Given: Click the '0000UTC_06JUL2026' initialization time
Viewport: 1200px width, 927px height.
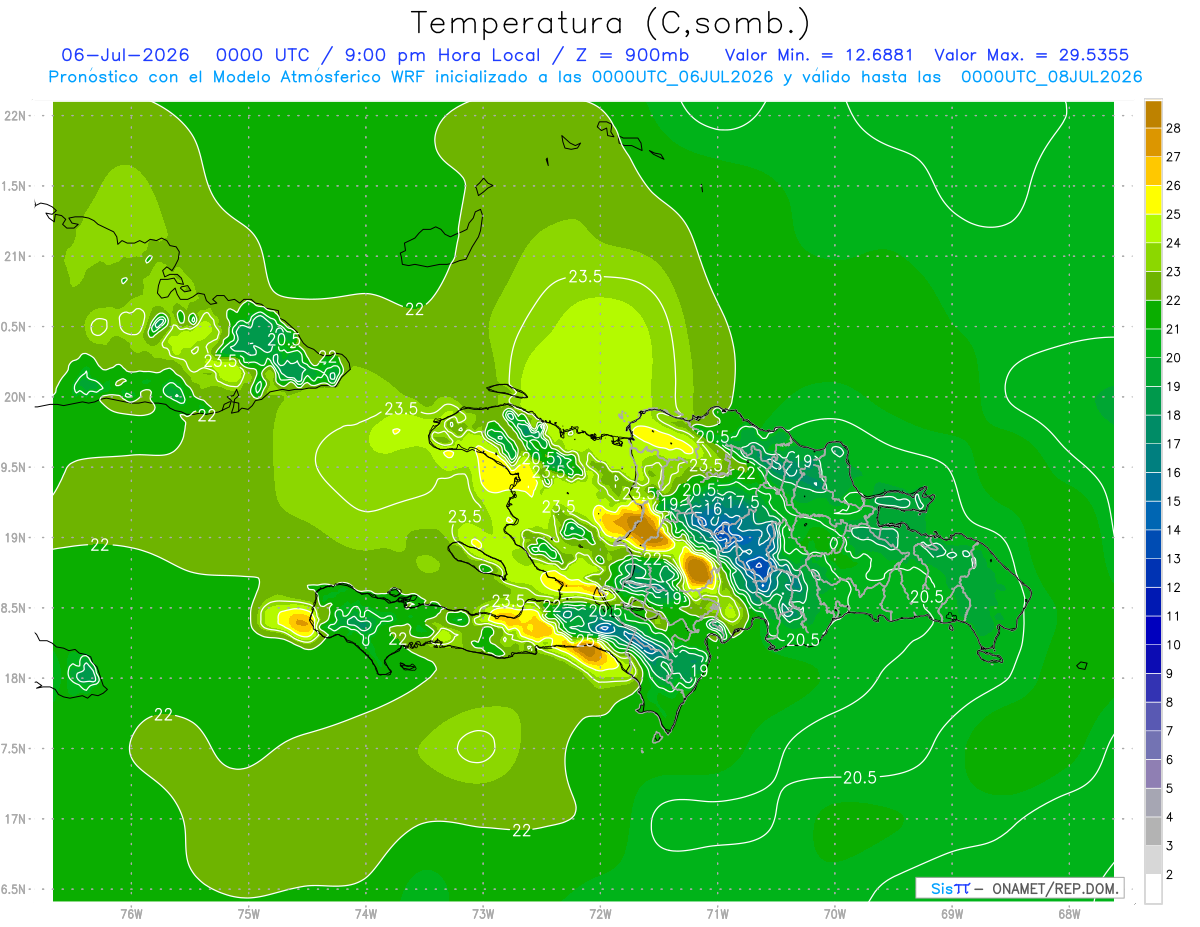Looking at the screenshot, I should pos(682,77).
